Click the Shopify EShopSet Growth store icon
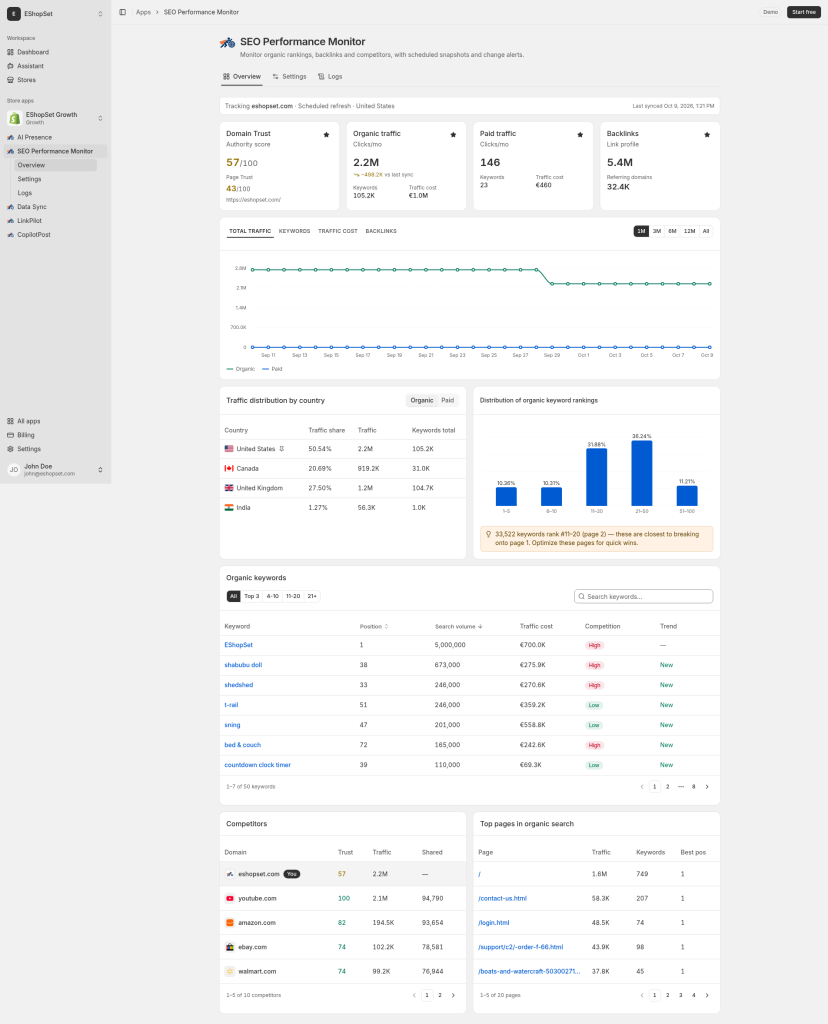The width and height of the screenshot is (828, 1024). tap(14, 118)
